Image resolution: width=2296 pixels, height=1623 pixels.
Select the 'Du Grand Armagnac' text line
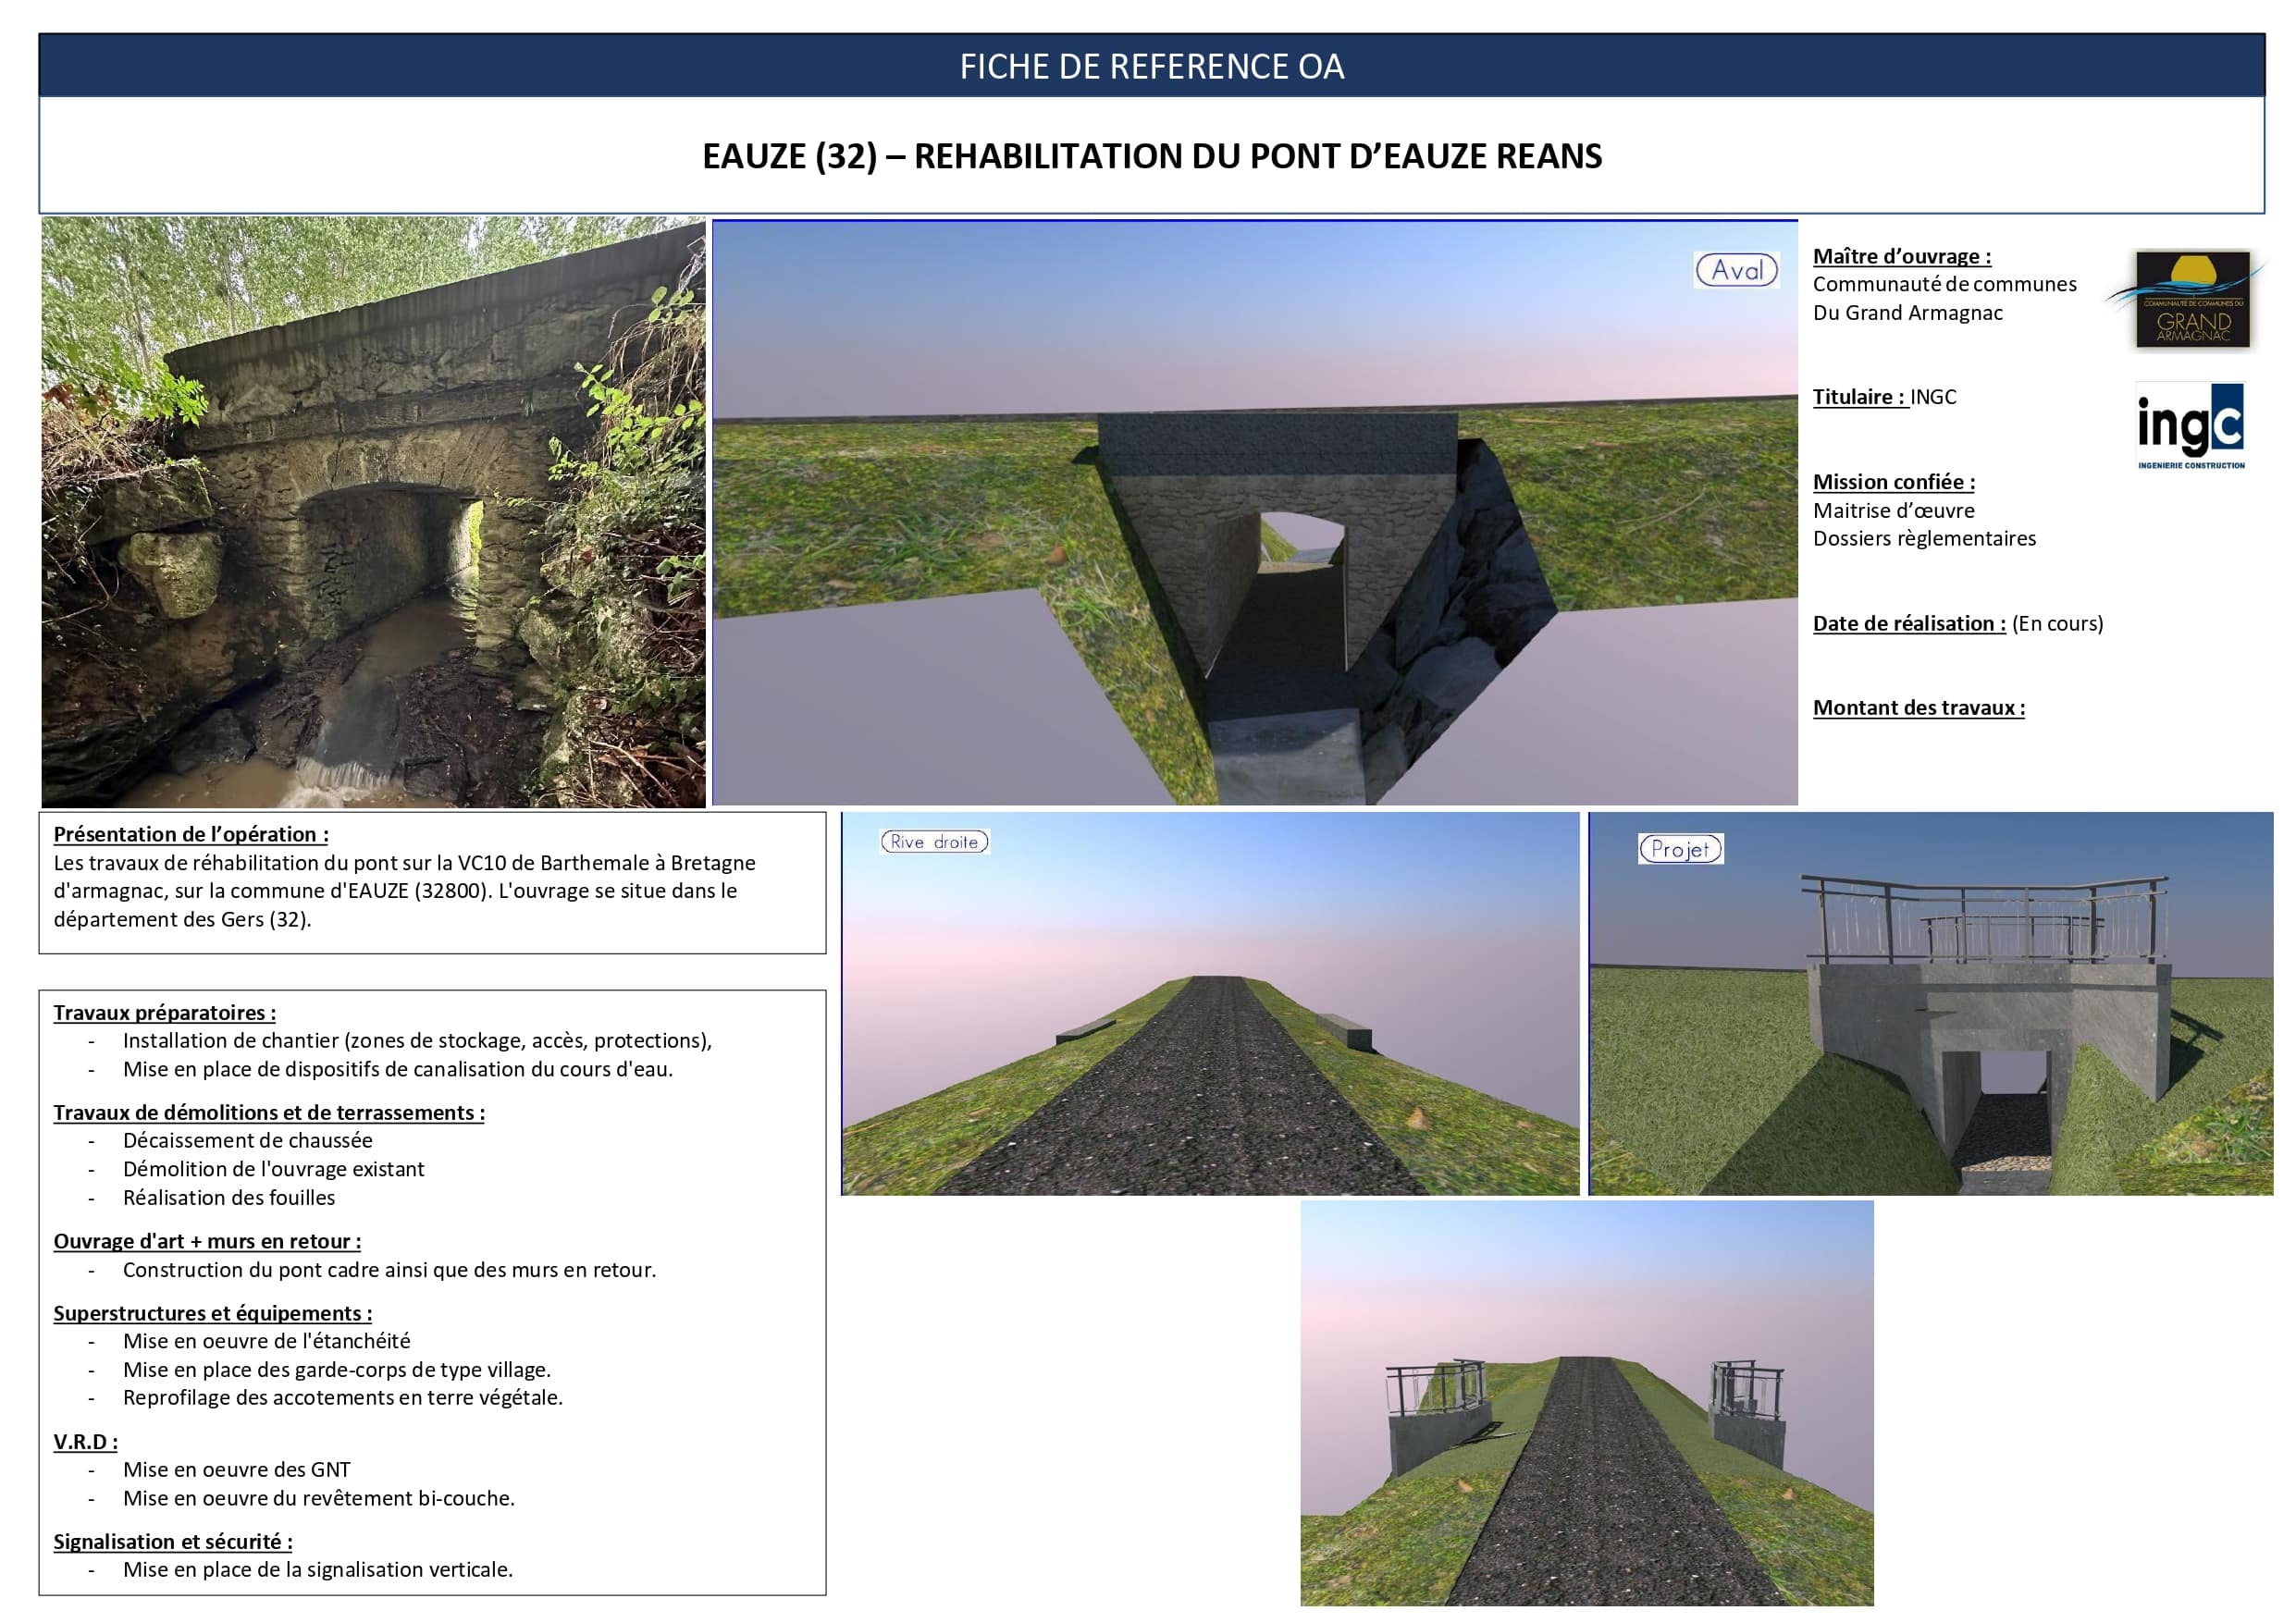click(1908, 313)
